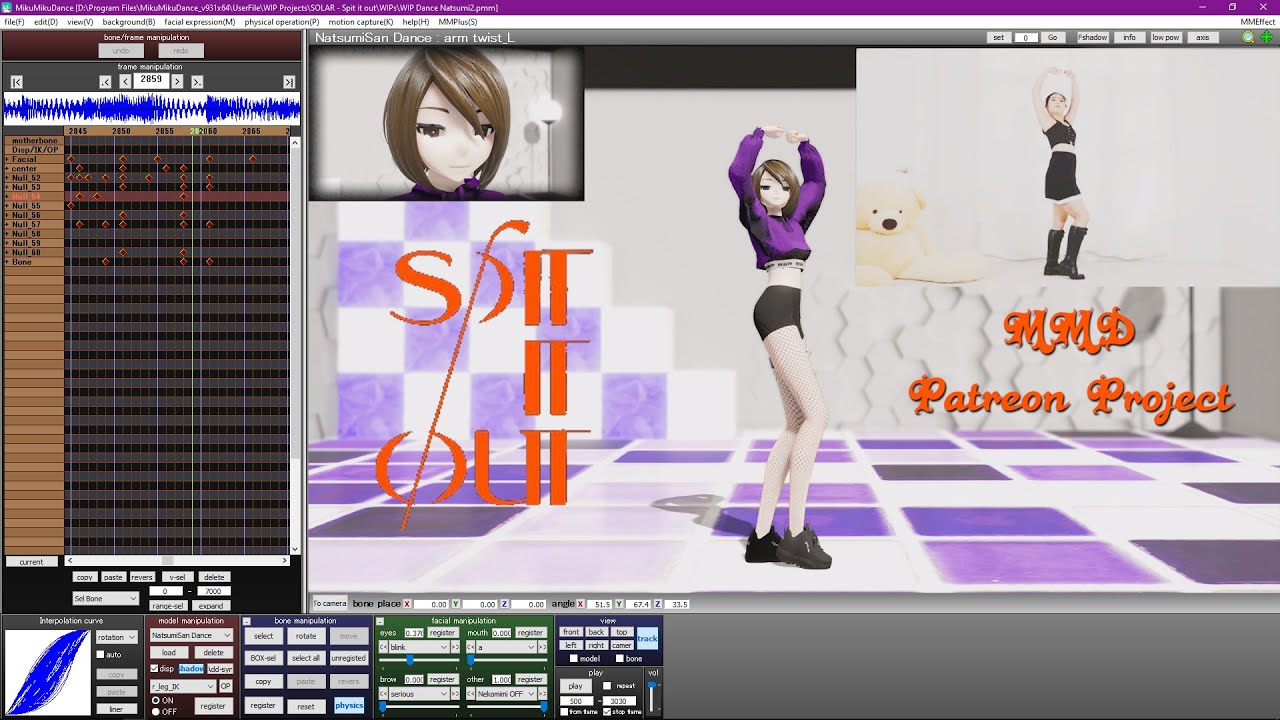
Task: Enable the repeat playback checkbox
Action: [x=607, y=686]
